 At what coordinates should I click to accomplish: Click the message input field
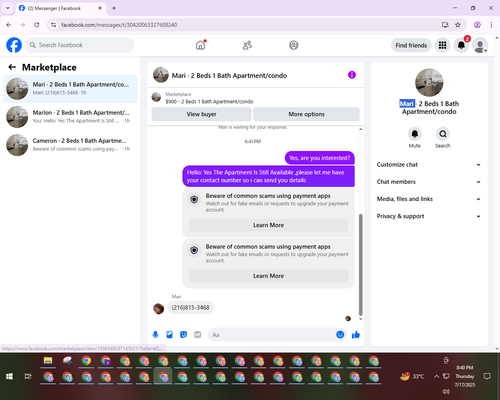272,335
